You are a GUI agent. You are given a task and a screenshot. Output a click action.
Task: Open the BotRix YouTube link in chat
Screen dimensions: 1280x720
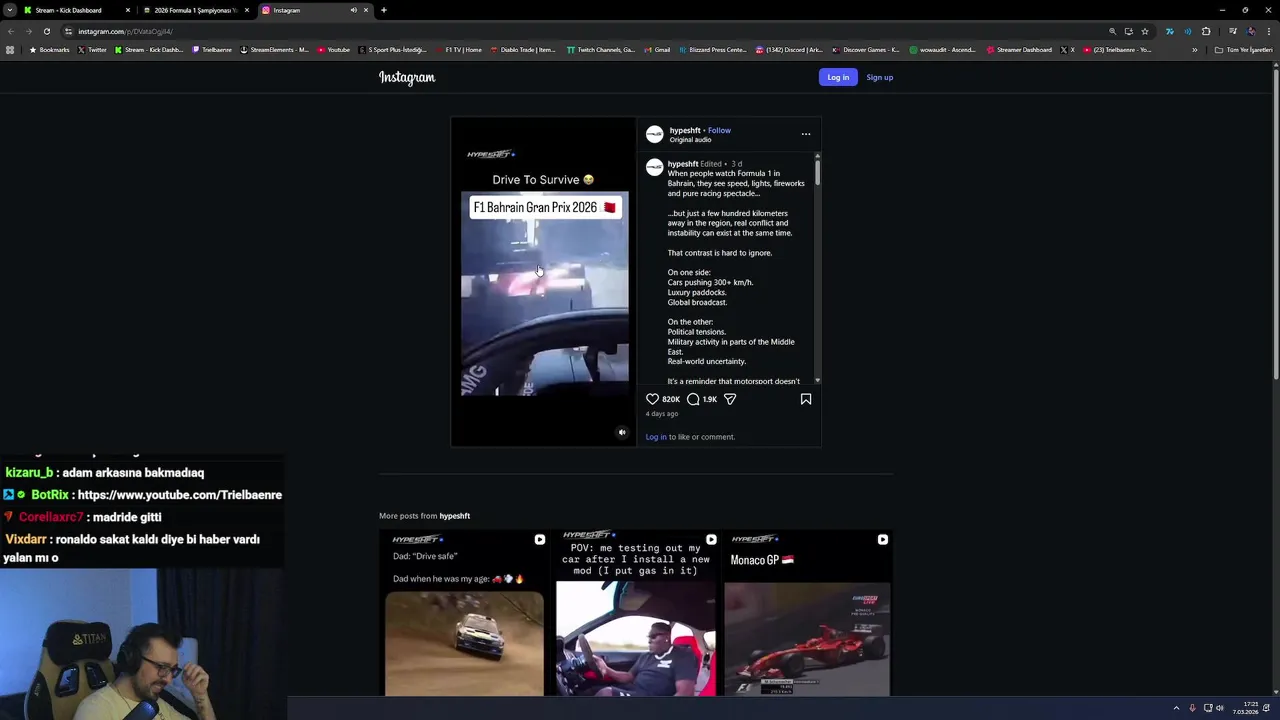(179, 495)
